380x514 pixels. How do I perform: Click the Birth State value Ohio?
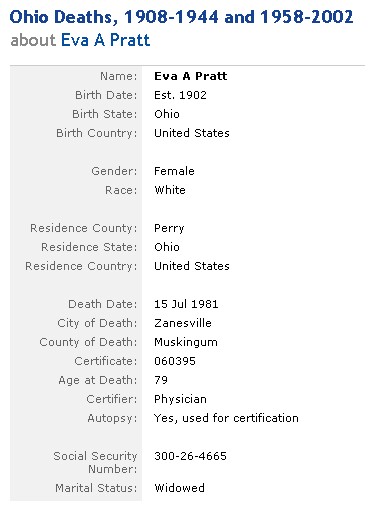tap(167, 114)
